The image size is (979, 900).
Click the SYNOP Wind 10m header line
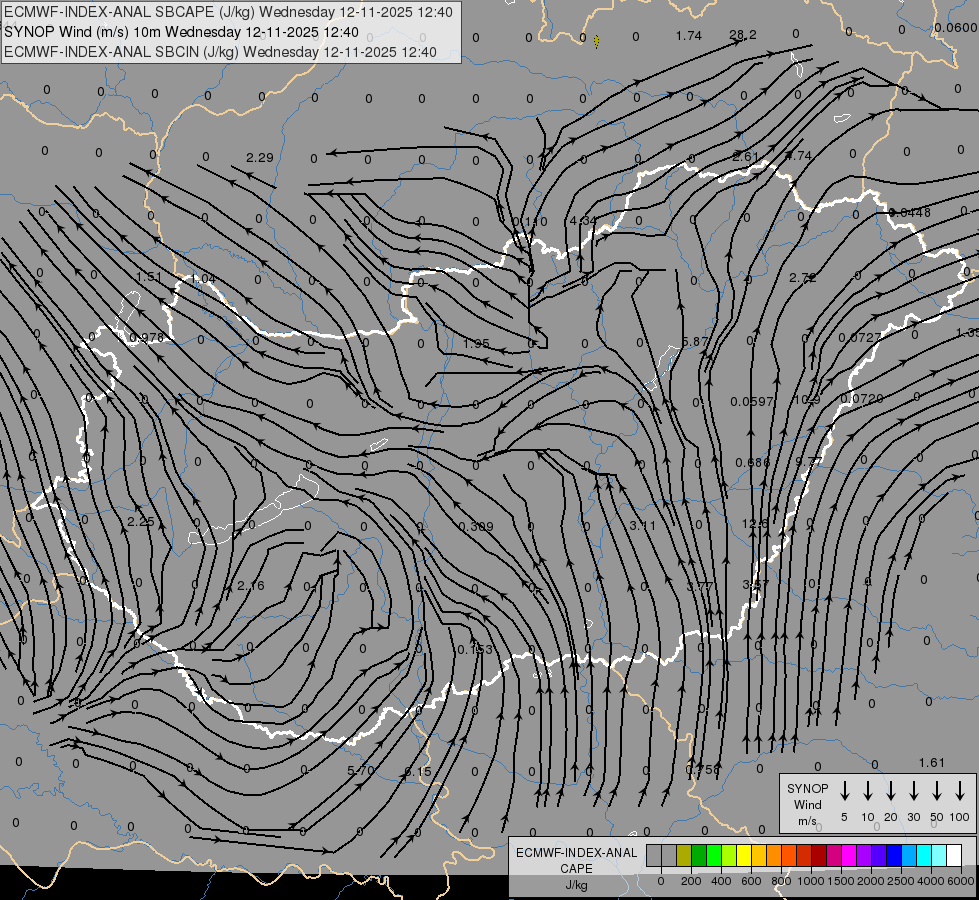[182, 32]
